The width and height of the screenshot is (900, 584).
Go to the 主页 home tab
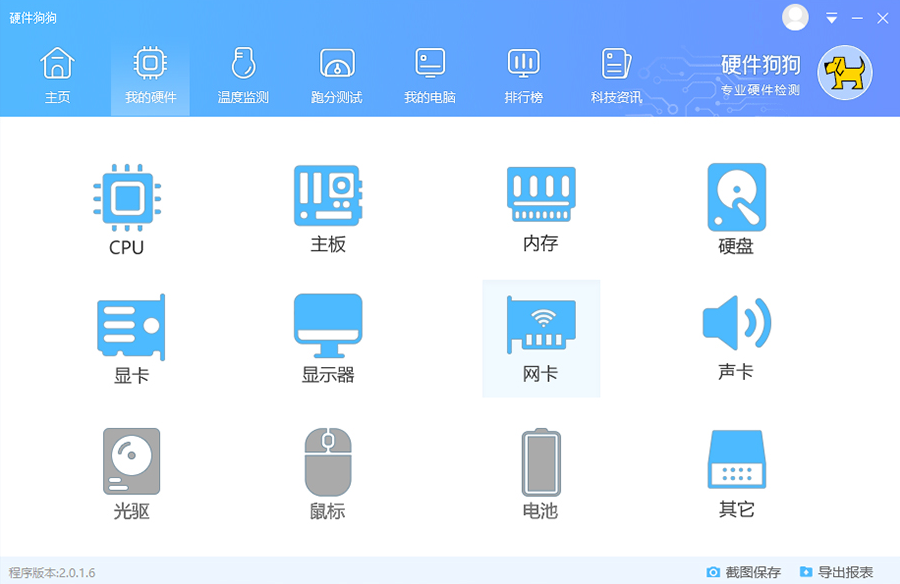point(57,76)
